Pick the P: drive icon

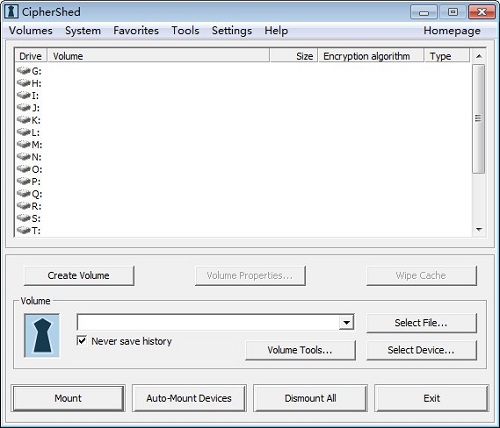24,181
